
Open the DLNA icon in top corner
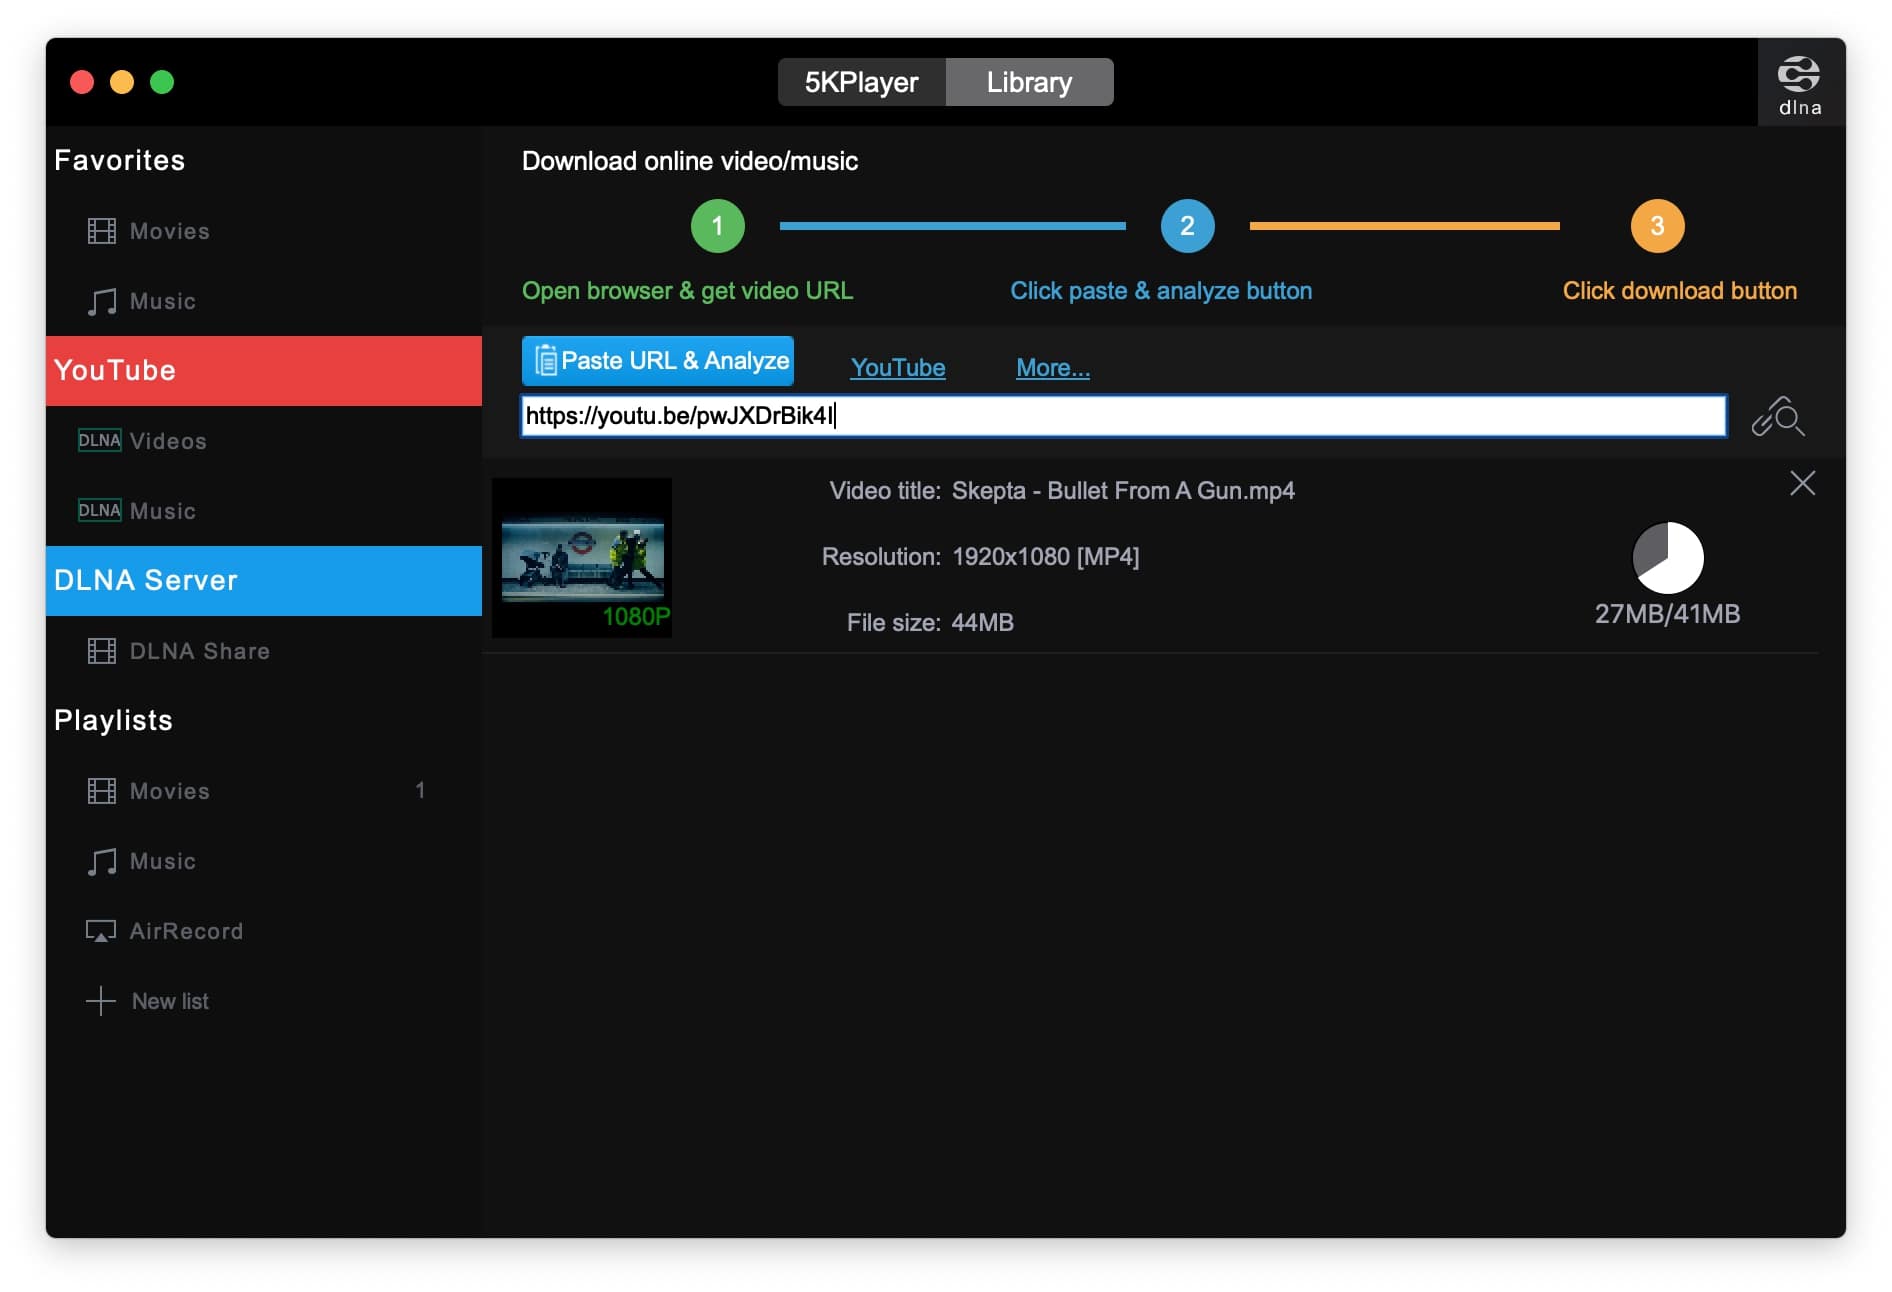coord(1799,84)
